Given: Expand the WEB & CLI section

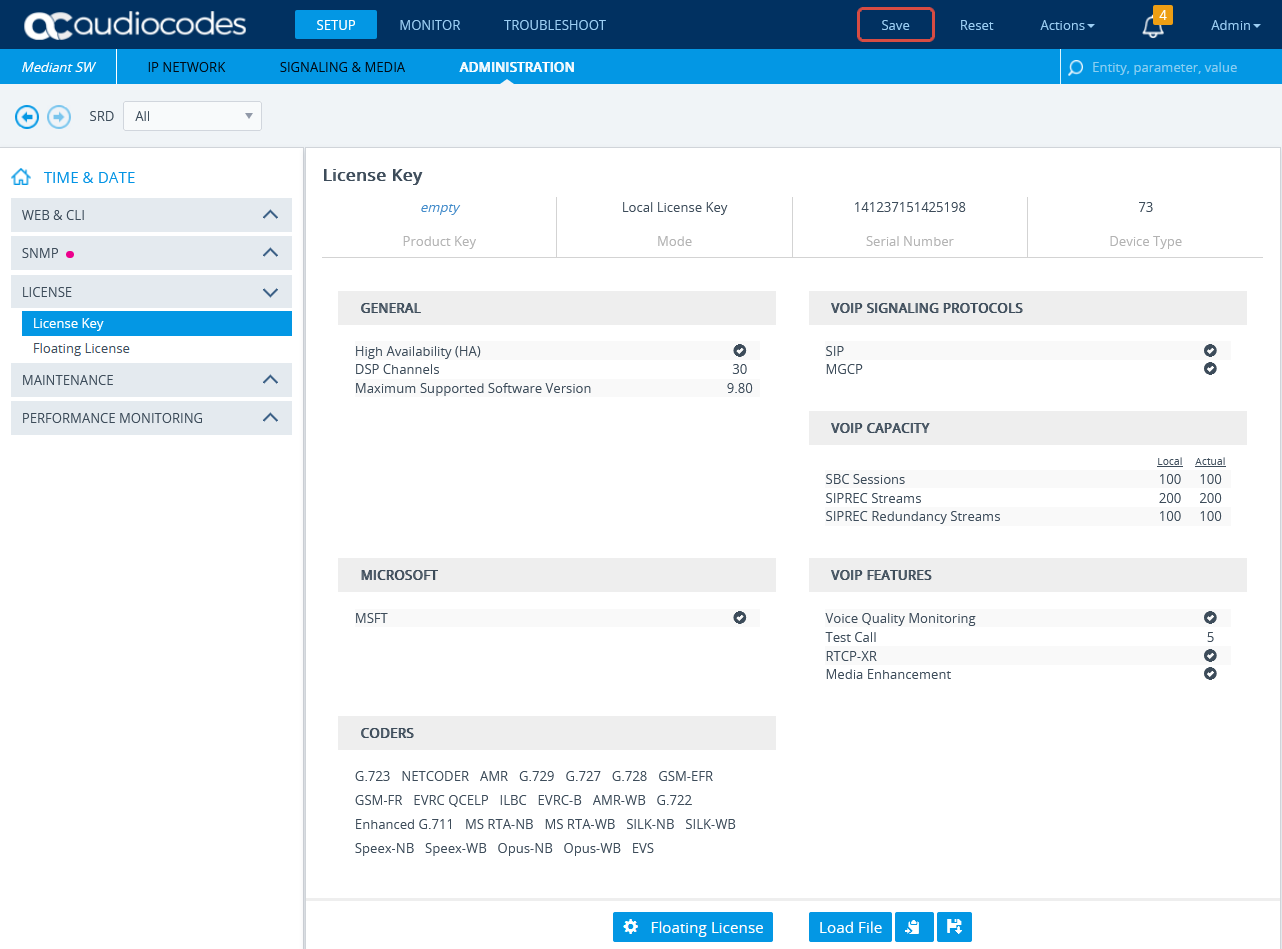Looking at the screenshot, I should tap(151, 215).
